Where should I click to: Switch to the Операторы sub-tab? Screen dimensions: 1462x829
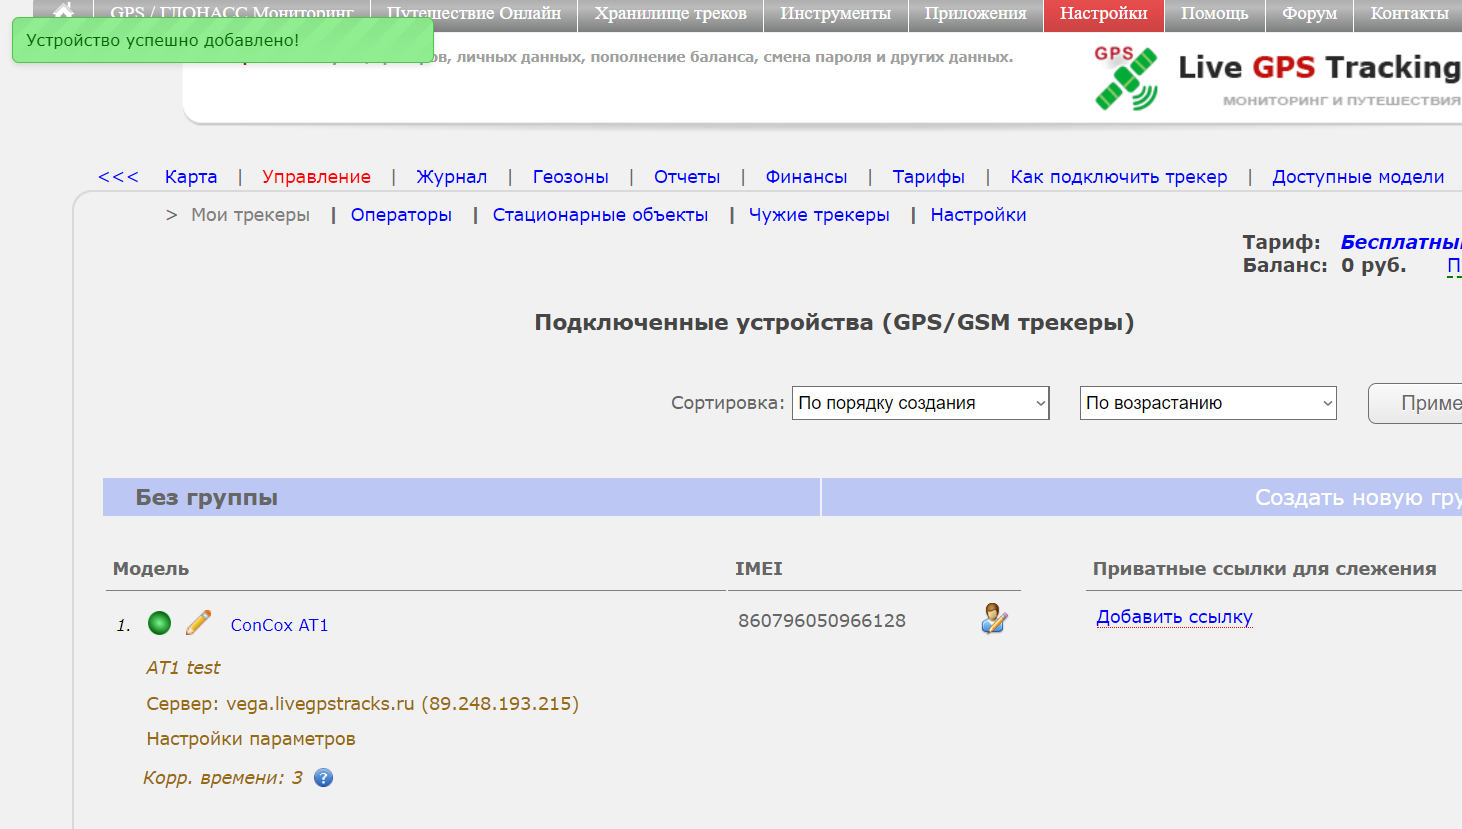401,215
